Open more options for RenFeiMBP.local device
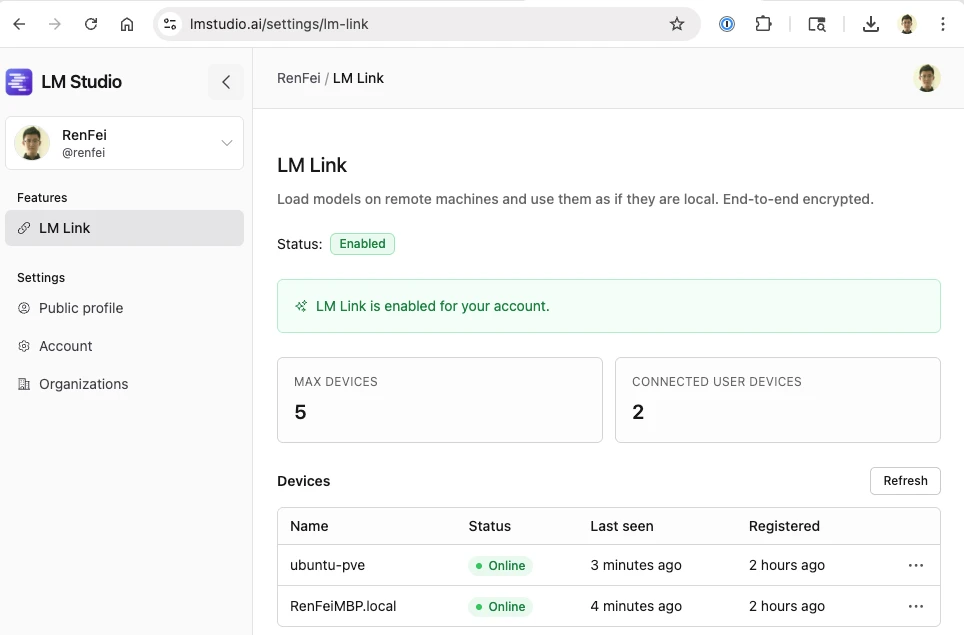 pos(915,606)
